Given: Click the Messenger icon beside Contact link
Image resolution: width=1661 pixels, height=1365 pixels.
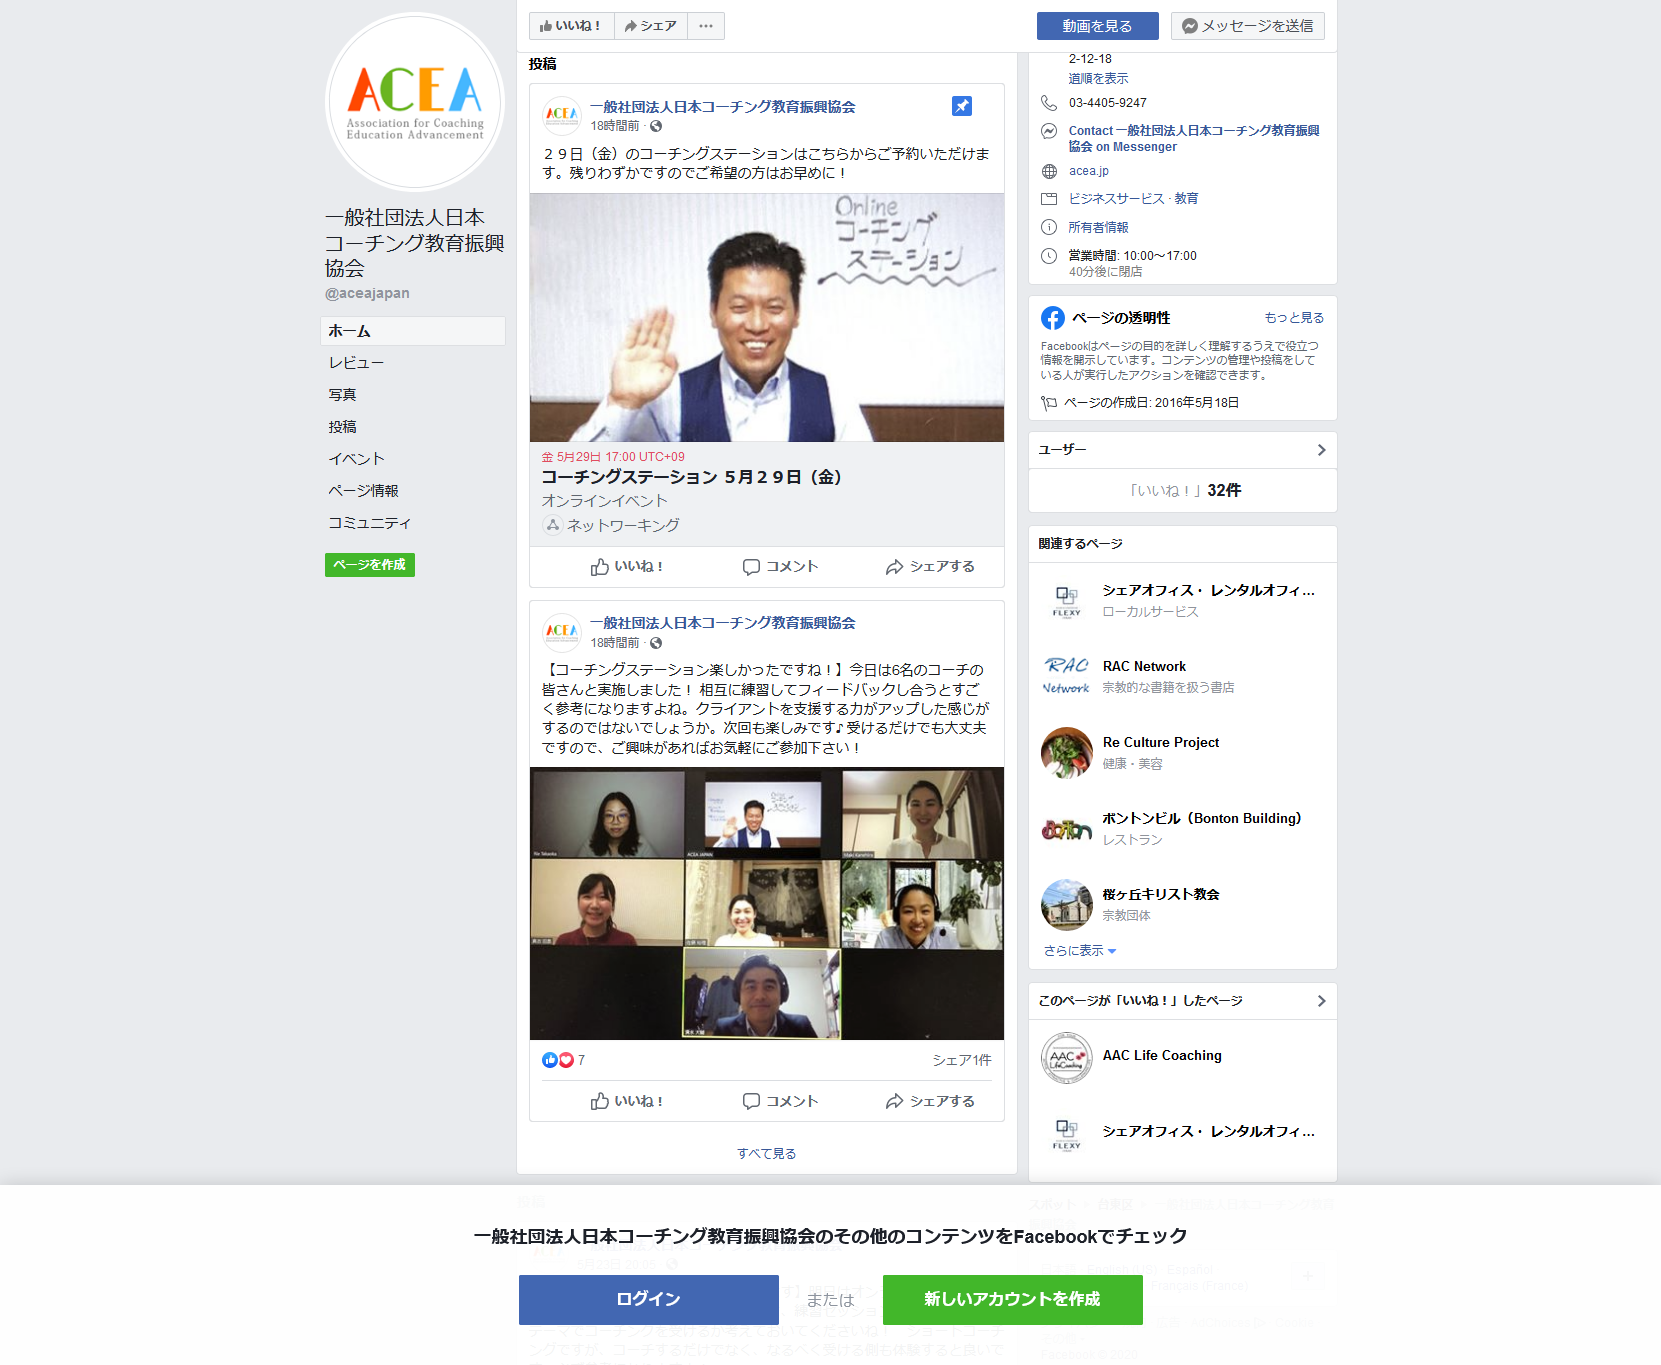Looking at the screenshot, I should coord(1049,131).
